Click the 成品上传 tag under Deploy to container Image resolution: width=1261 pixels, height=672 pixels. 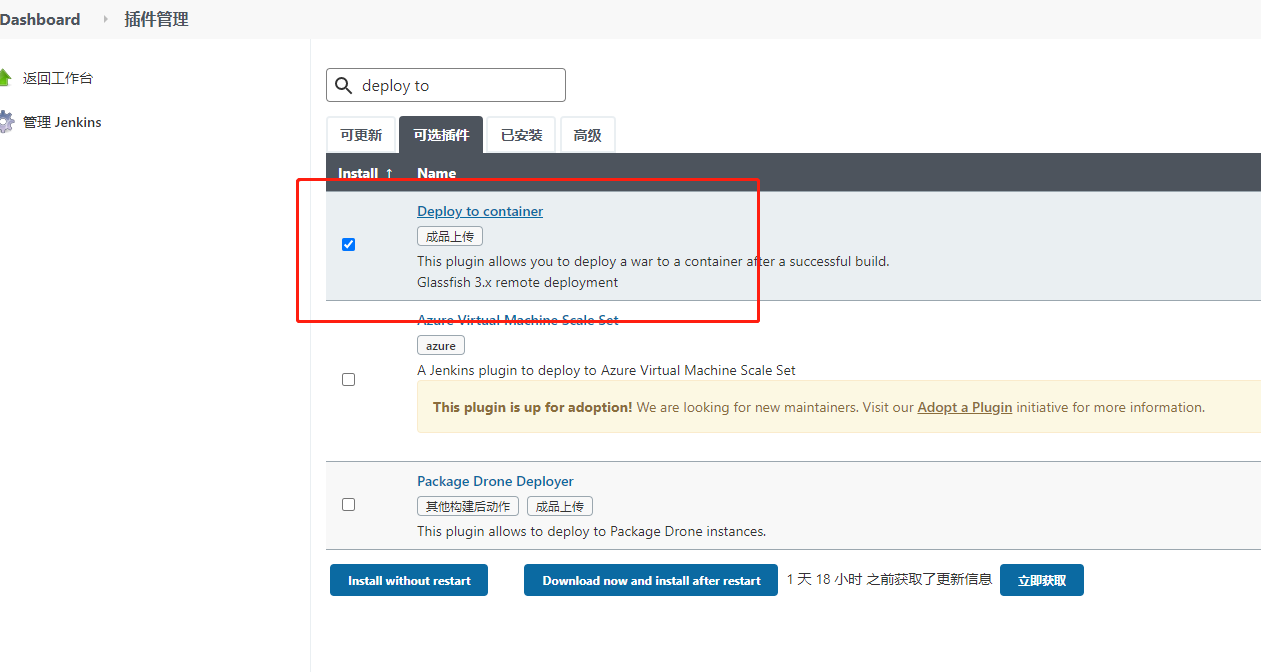450,236
